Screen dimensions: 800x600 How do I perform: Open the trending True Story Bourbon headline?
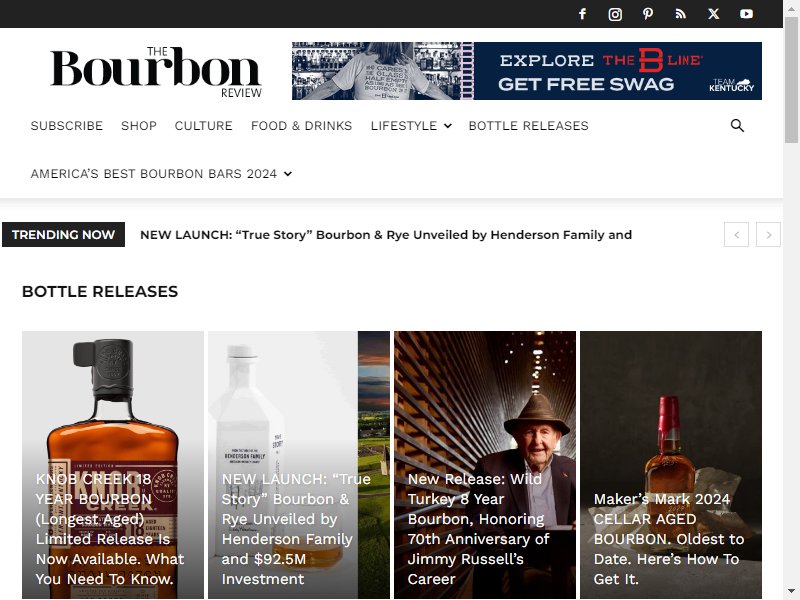point(386,235)
